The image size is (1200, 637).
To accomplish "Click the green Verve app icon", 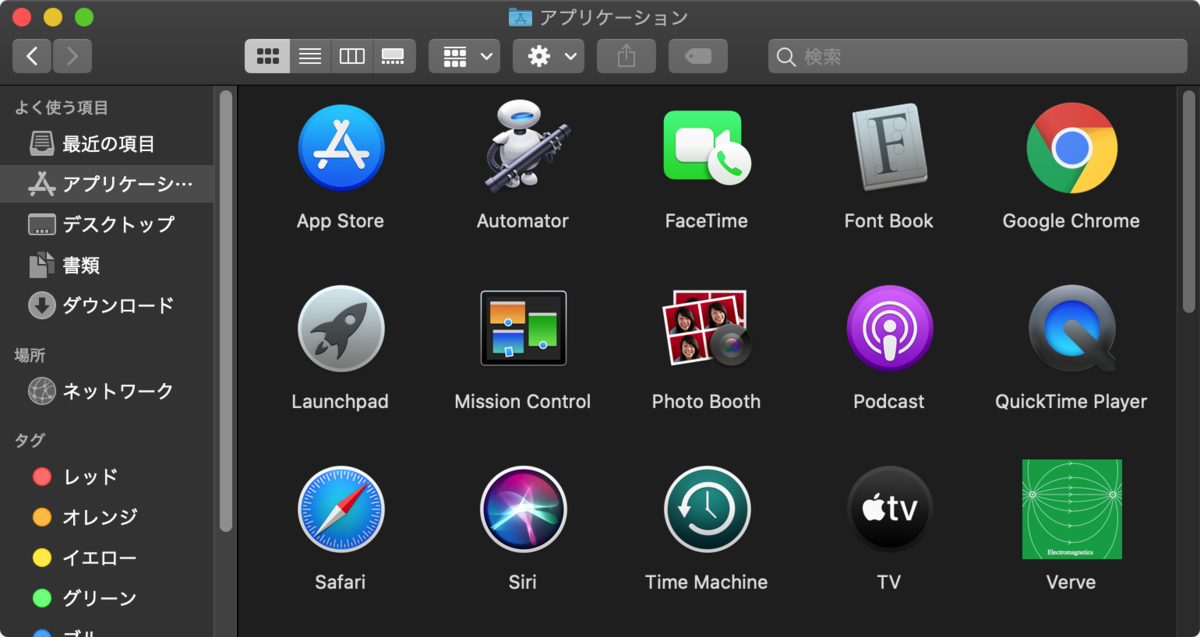I will point(1071,509).
